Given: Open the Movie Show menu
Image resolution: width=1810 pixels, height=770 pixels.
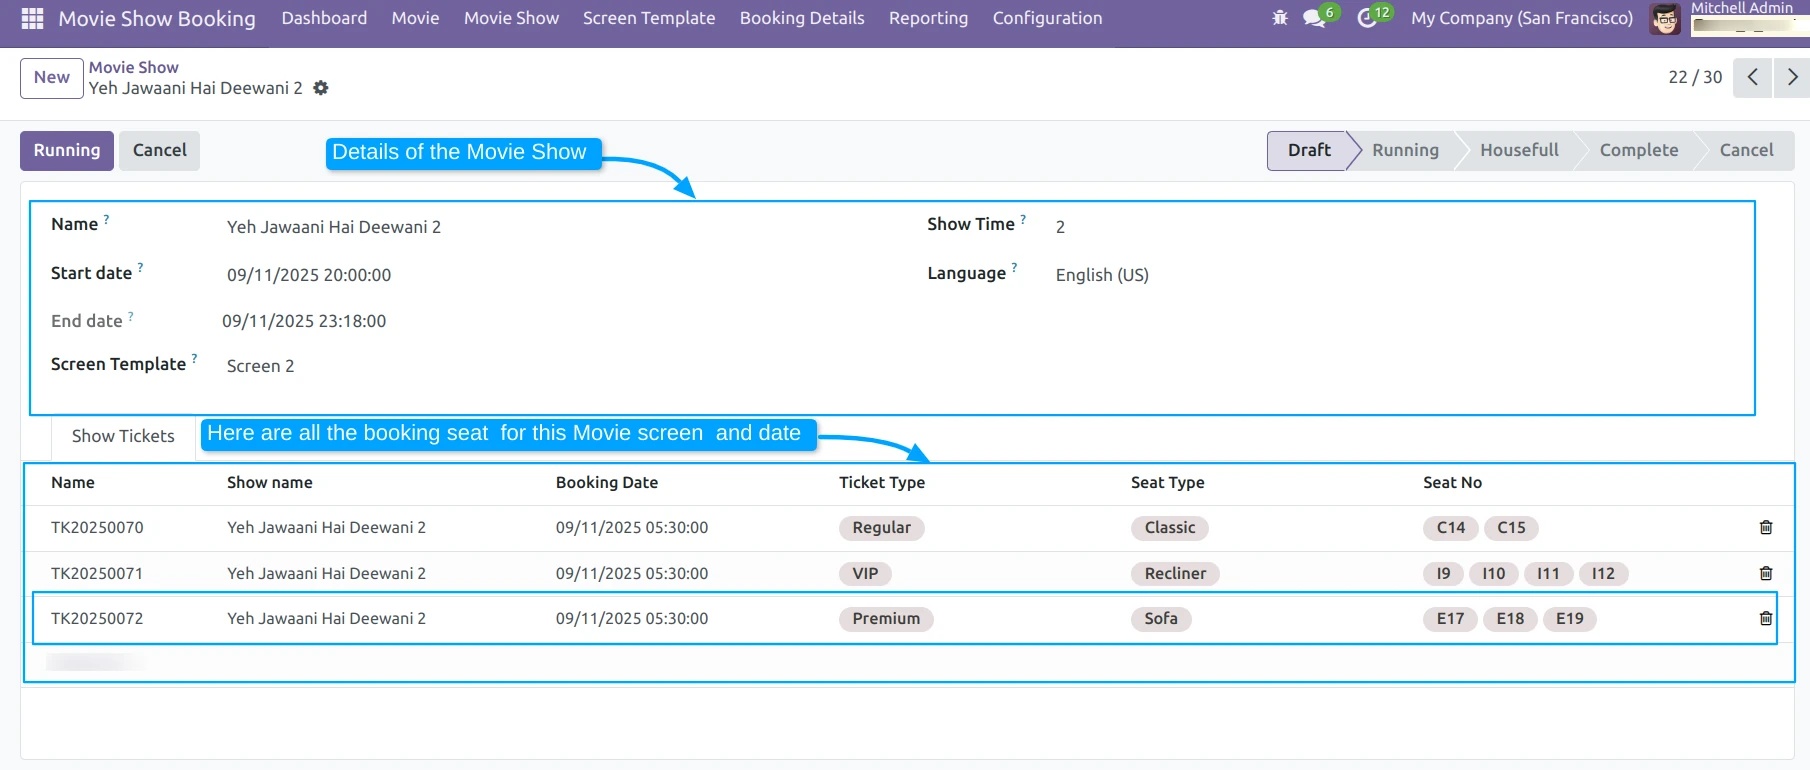Looking at the screenshot, I should 511,18.
